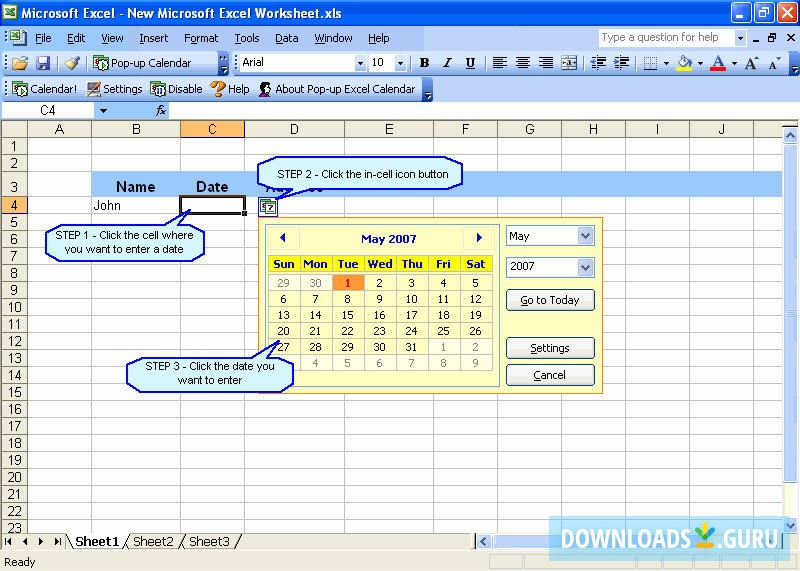Expand the font size 10 dropdown
The image size is (800, 571).
400,63
